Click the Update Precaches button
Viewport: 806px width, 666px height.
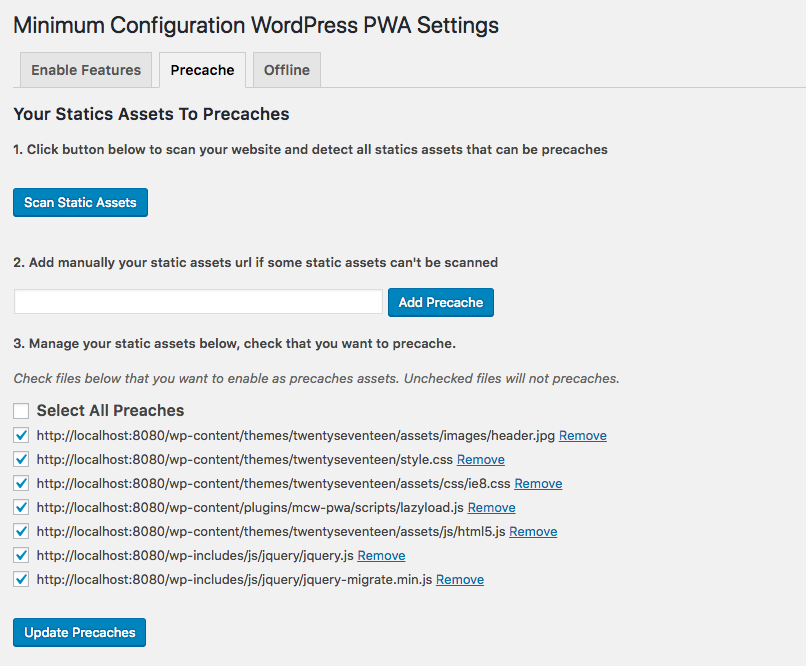click(x=79, y=632)
